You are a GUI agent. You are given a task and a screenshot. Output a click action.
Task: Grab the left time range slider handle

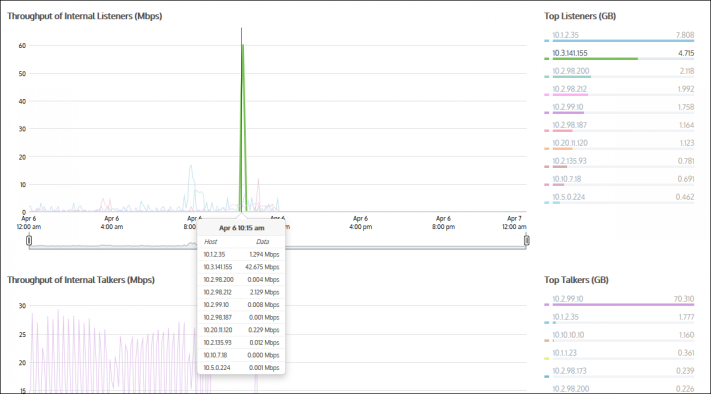coord(29,240)
